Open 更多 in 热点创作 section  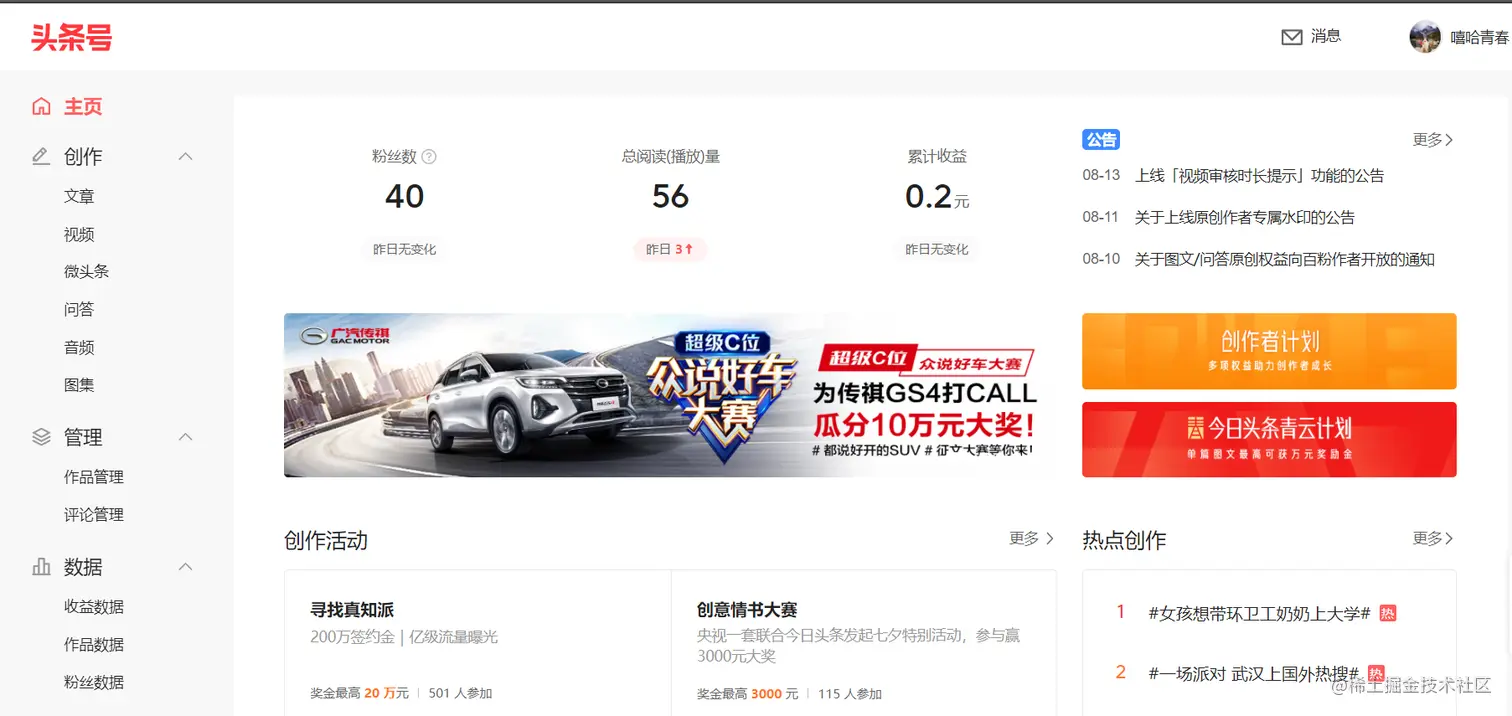1433,538
